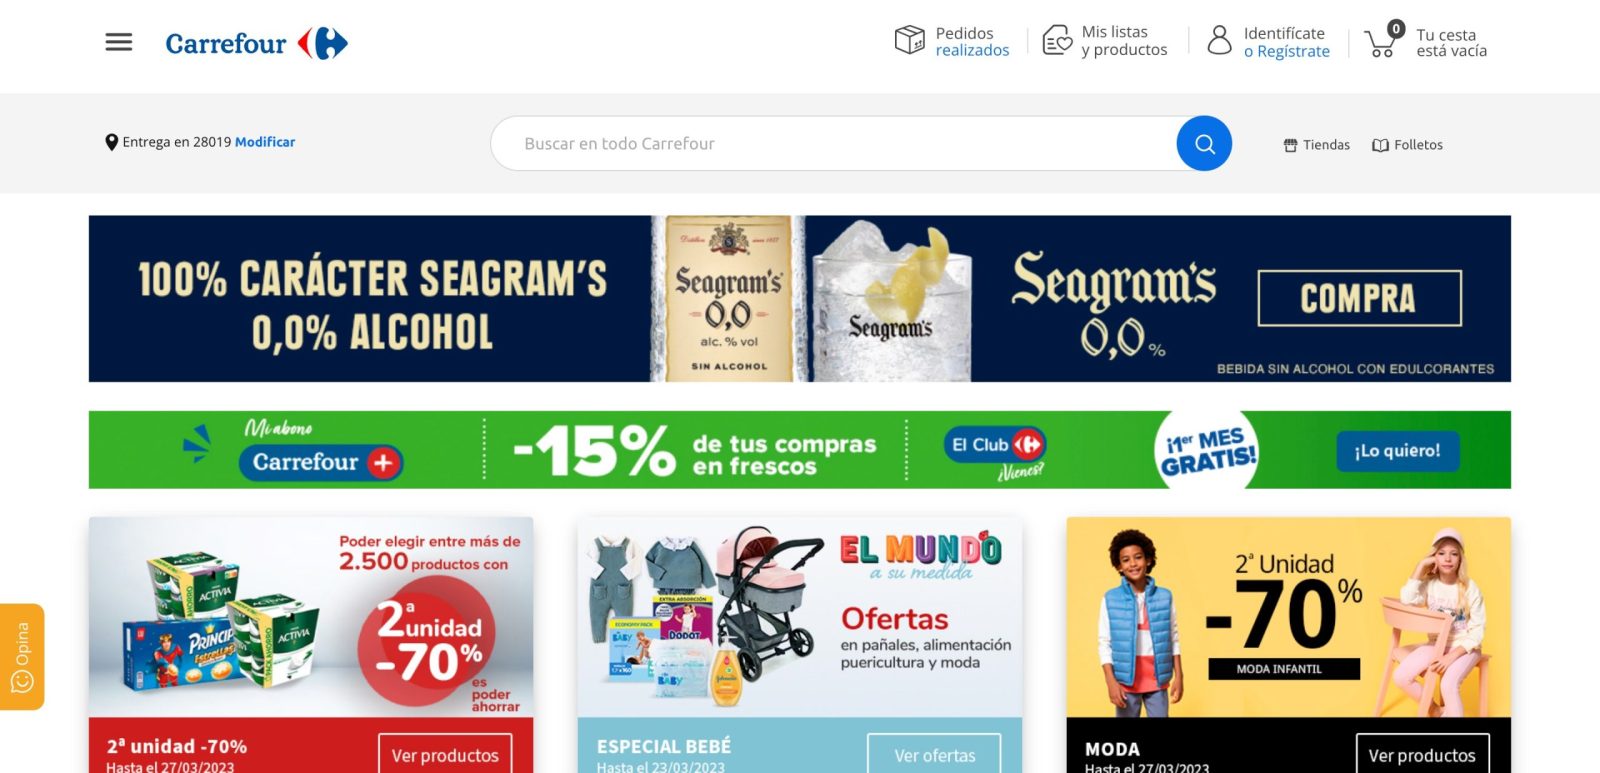1600x773 pixels.
Task: Open Pedidos realizados box icon
Action: click(909, 40)
